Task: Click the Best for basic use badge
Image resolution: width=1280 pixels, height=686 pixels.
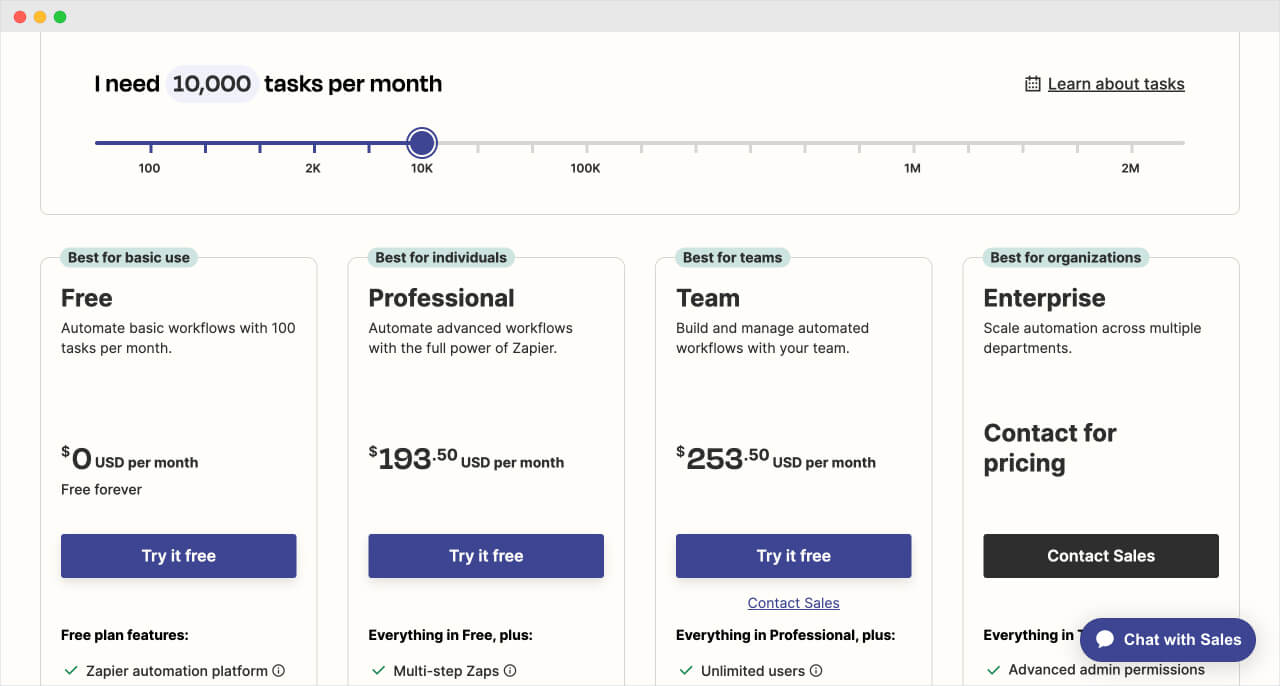Action: (129, 257)
